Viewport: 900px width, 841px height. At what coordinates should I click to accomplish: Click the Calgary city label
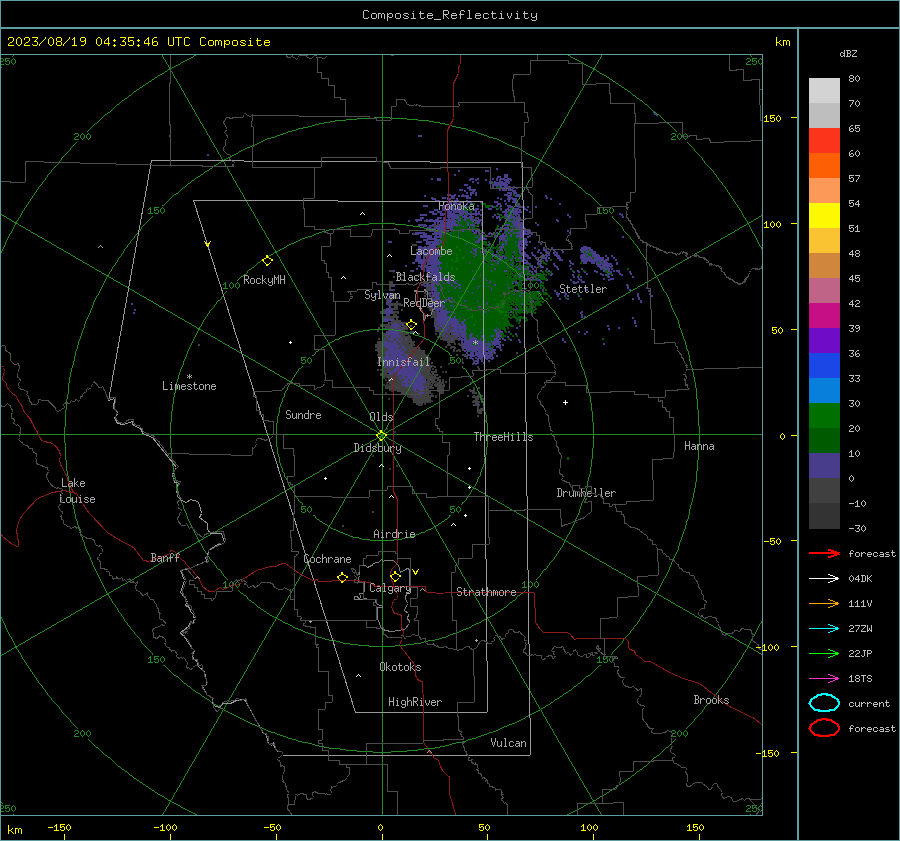(x=390, y=588)
